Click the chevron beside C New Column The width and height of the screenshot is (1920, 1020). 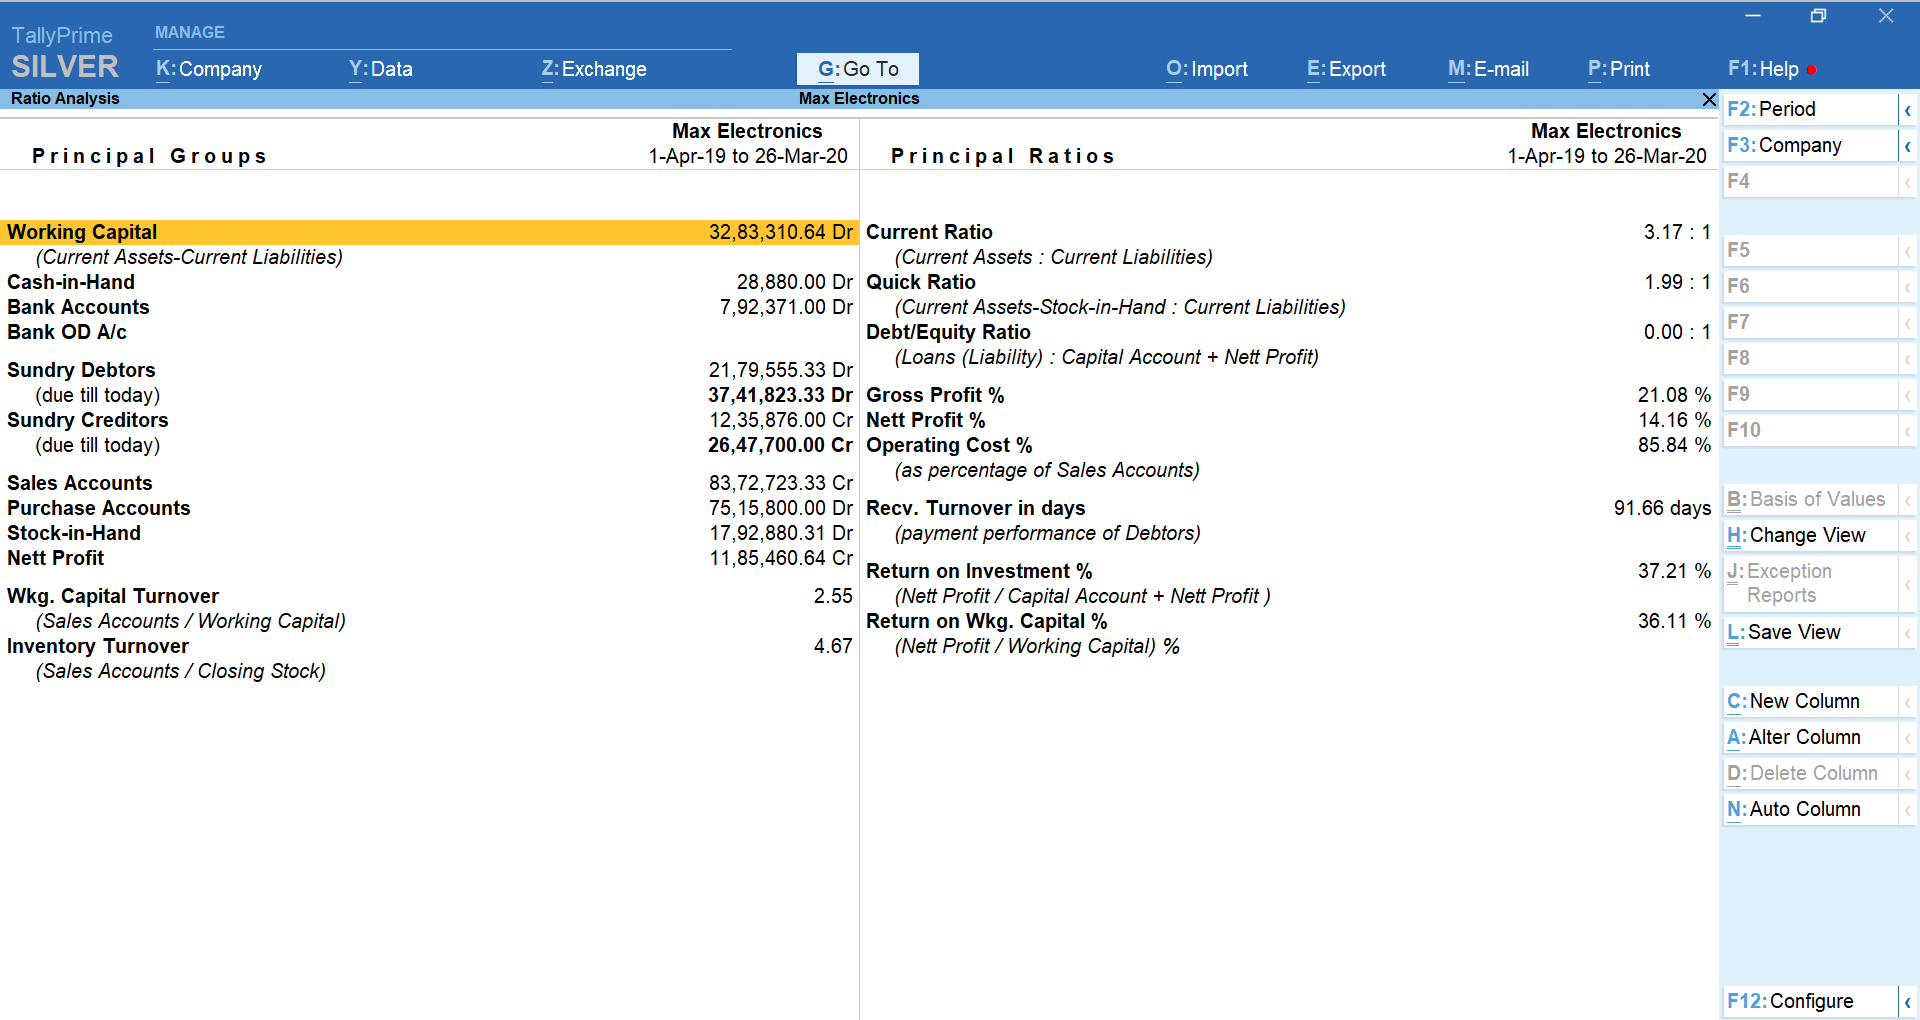click(x=1908, y=702)
